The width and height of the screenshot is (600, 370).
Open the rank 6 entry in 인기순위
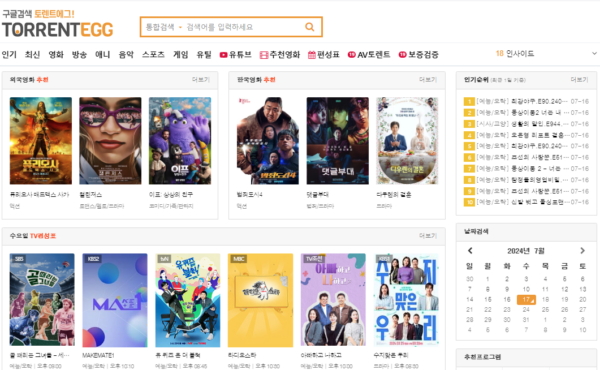click(526, 157)
